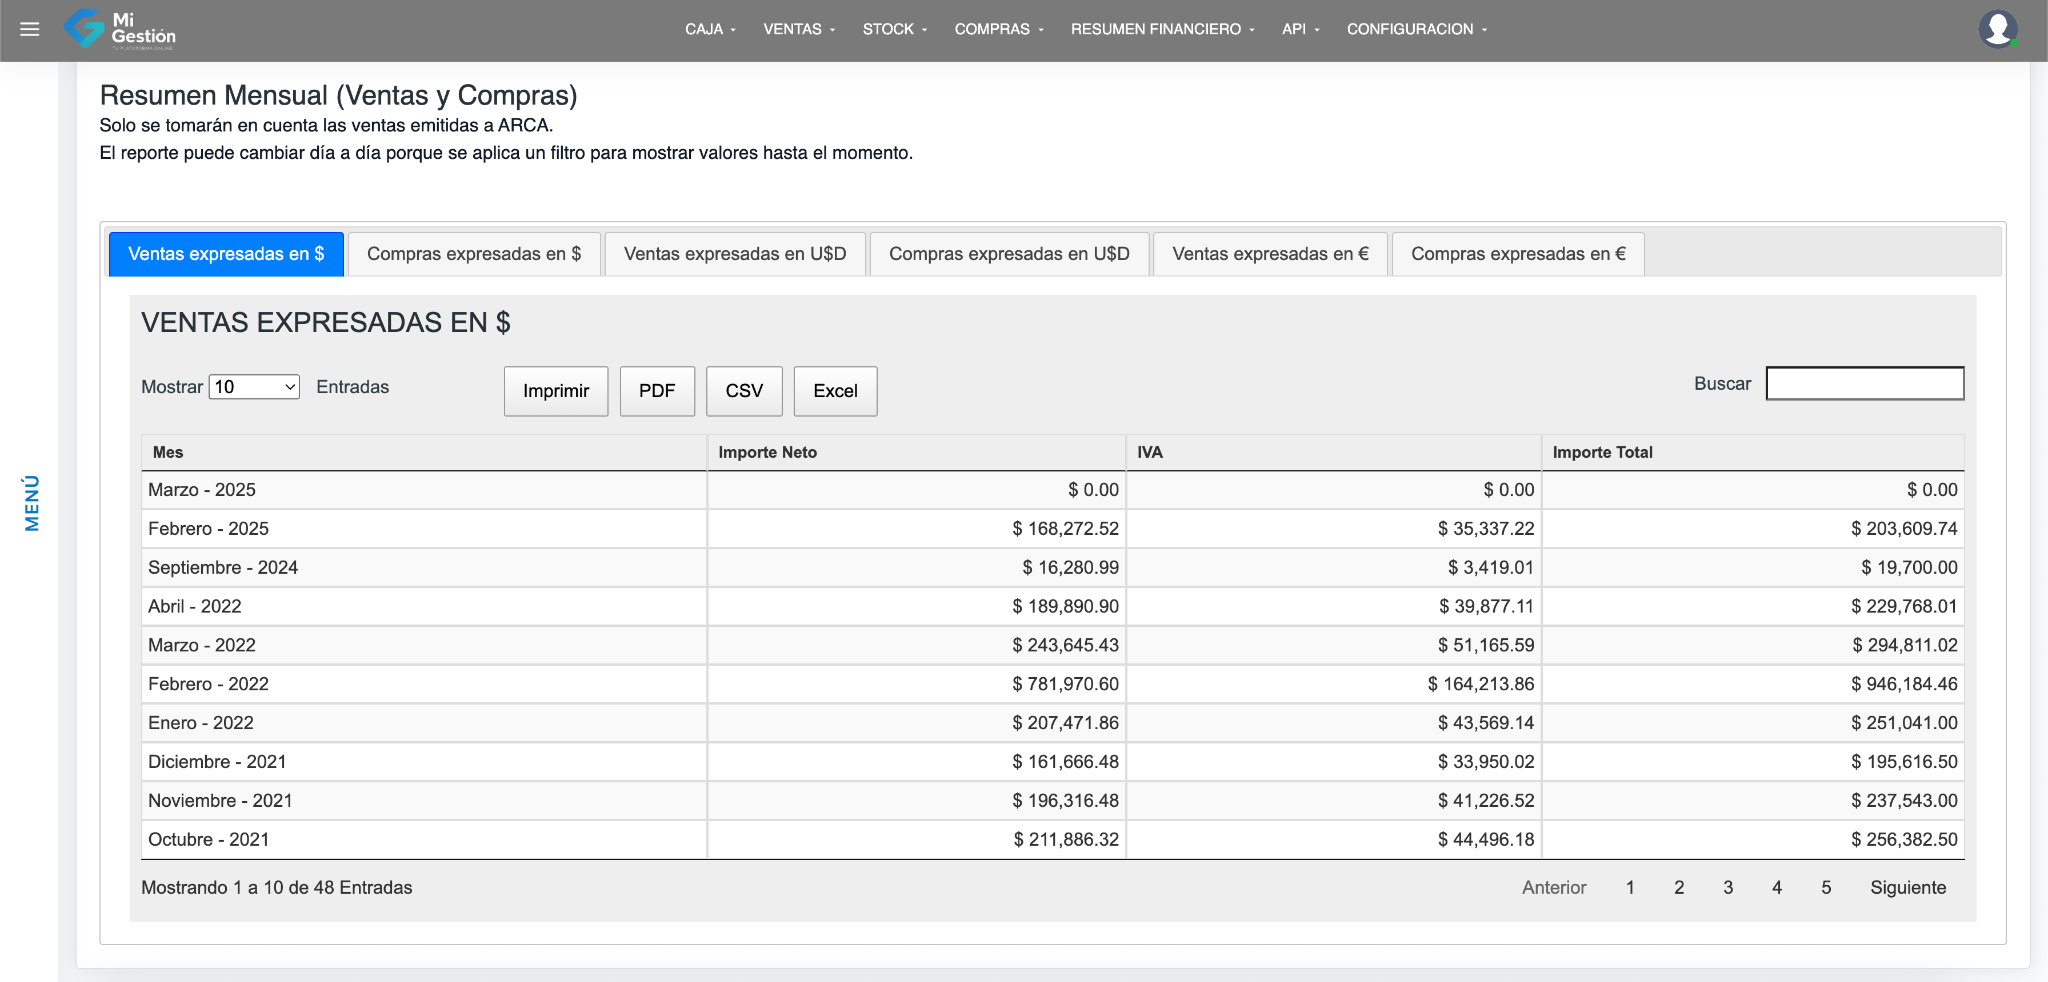Sort table by Importe Total column
This screenshot has width=2048, height=982.
[x=1602, y=452]
